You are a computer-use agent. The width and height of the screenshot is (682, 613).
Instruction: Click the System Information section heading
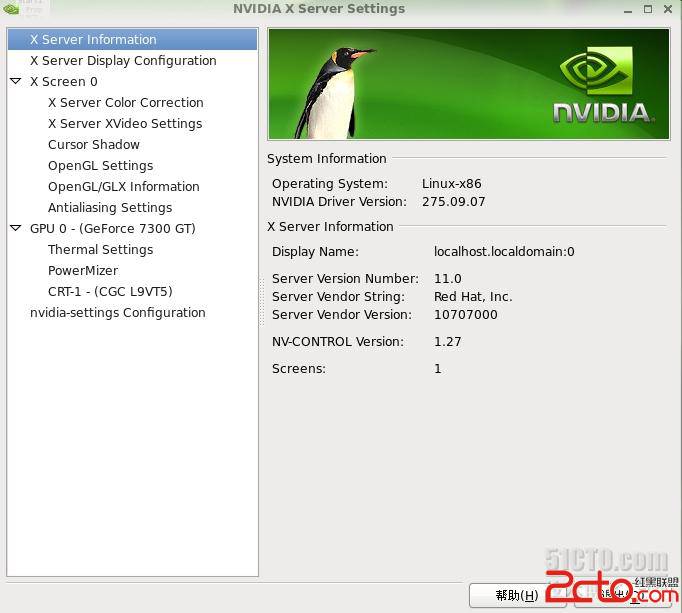pyautogui.click(x=327, y=159)
